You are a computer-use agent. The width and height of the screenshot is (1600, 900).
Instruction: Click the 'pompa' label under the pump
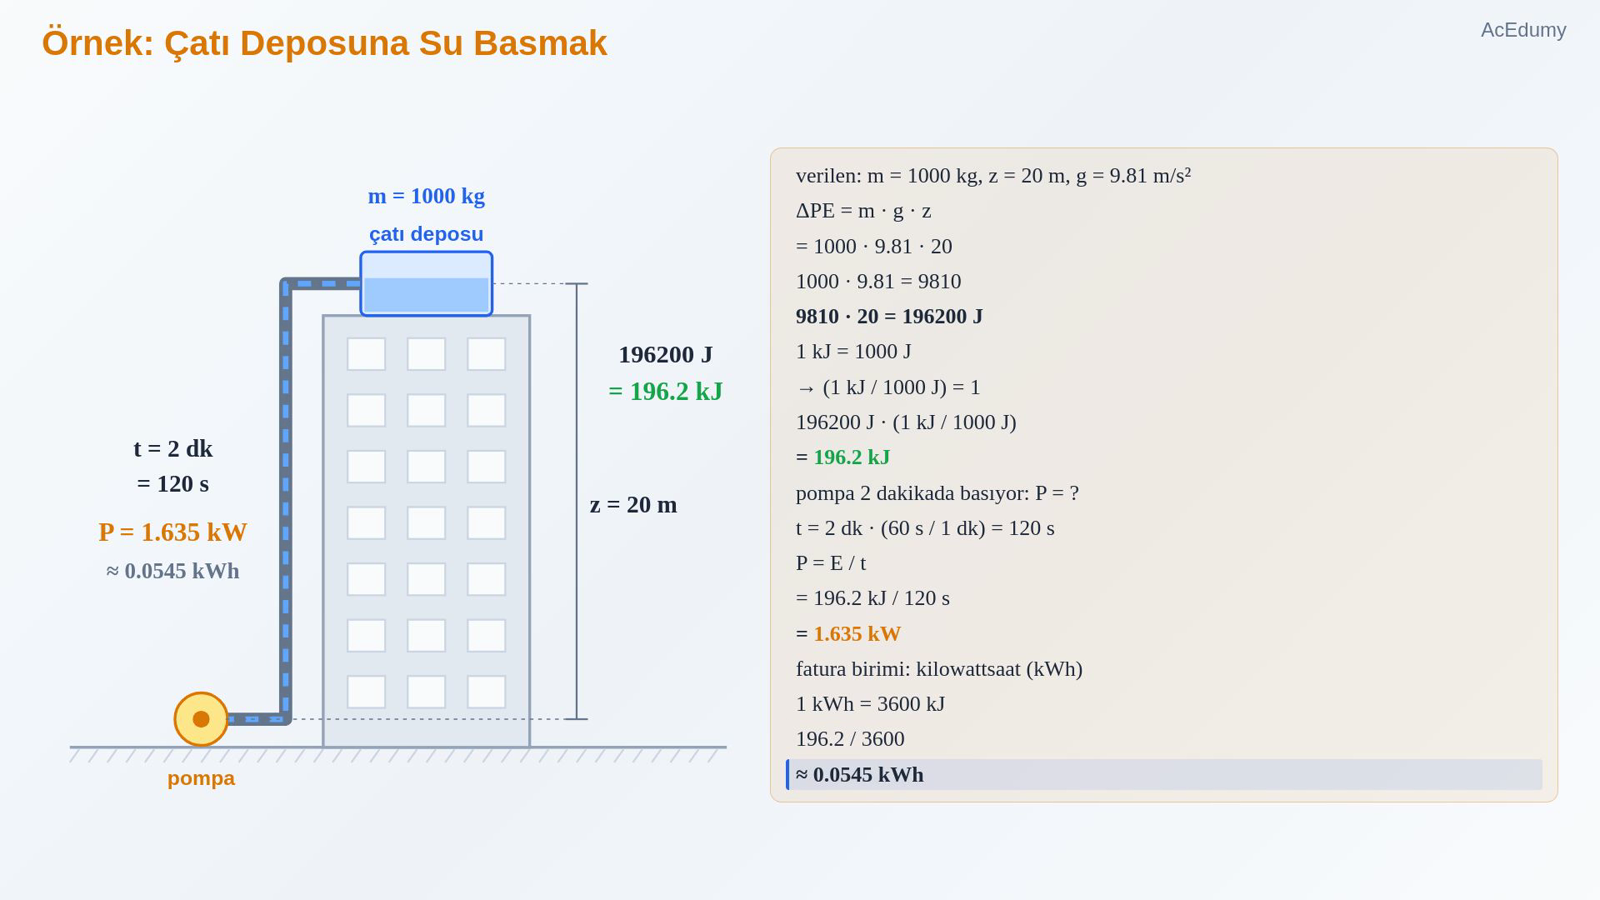201,778
